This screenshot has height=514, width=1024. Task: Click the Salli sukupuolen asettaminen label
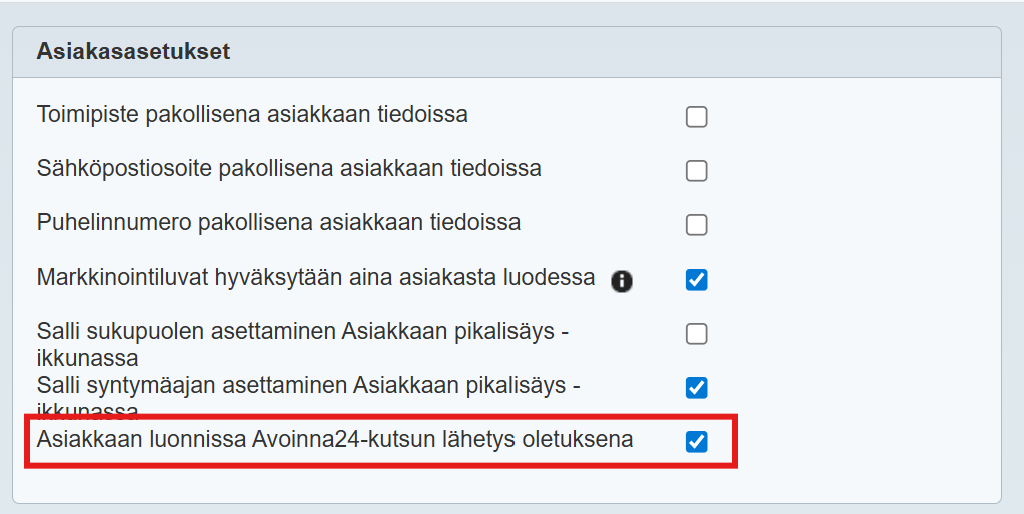(x=303, y=332)
